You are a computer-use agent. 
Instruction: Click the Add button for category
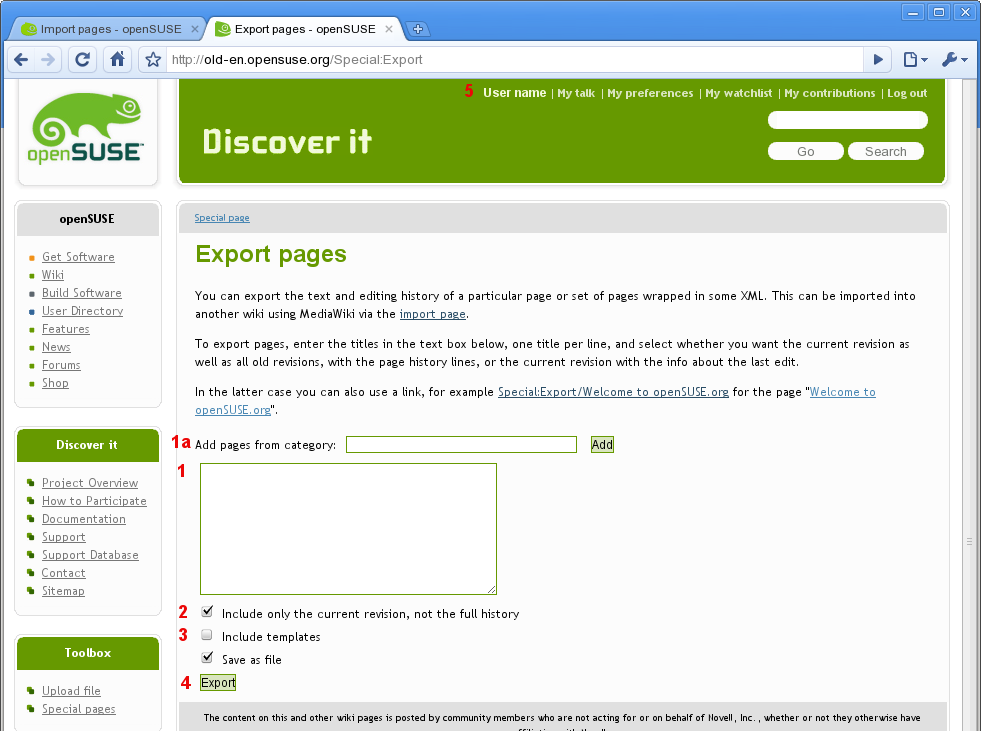pyautogui.click(x=602, y=444)
